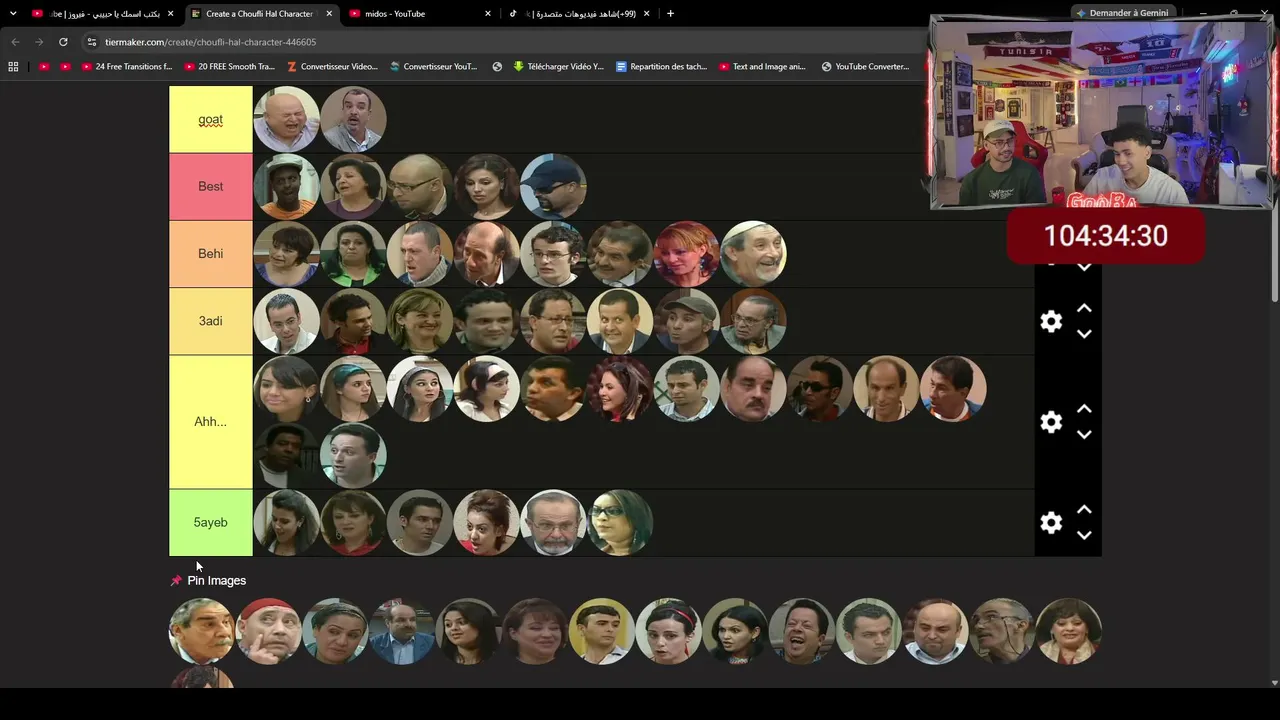
Task: Click the Best tier label
Action: [x=211, y=186]
